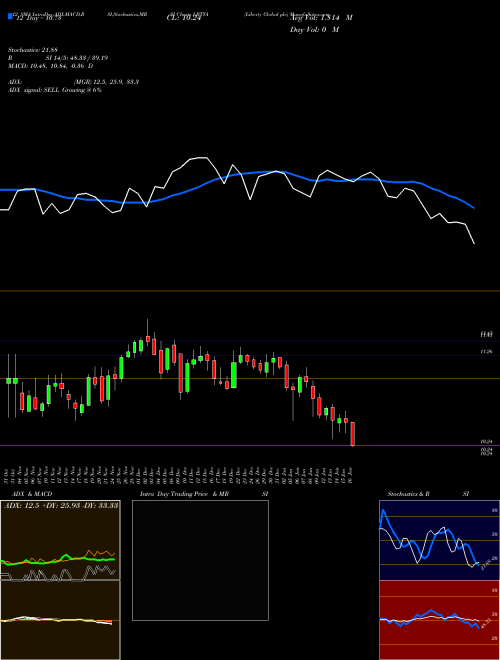
Task: Click the endpoint of the white price line
Action: coord(474,243)
